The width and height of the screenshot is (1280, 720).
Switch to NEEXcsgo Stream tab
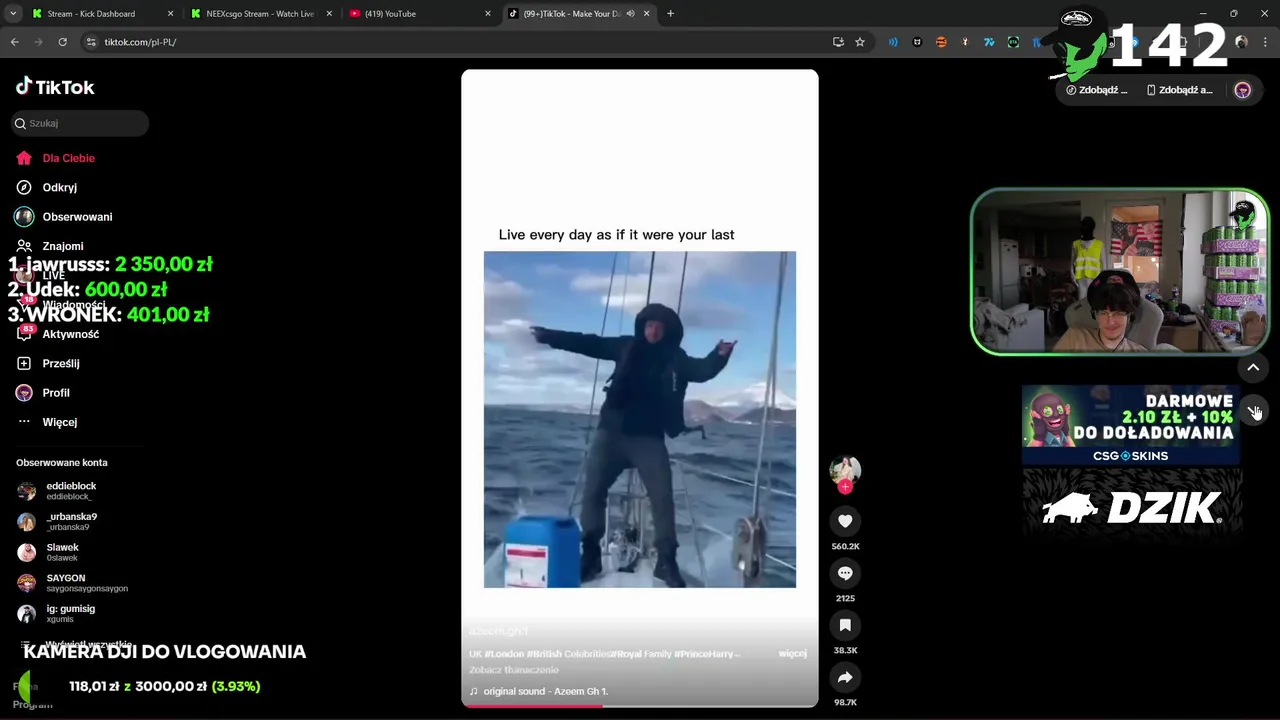click(260, 14)
